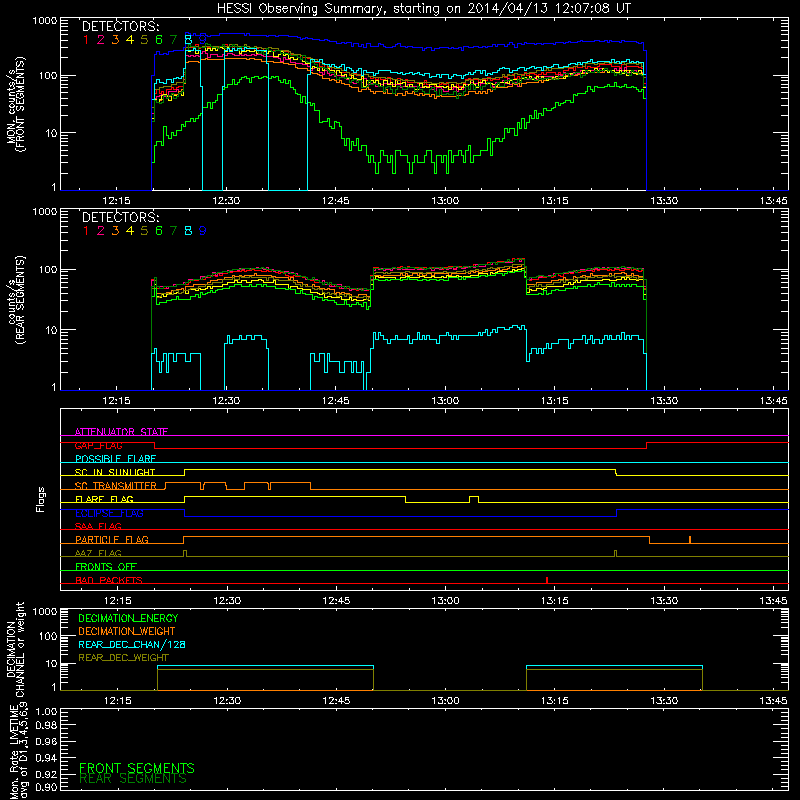Click the 12:45 tick label under decimation plot
Image resolution: width=800 pixels, height=800 pixels.
pyautogui.click(x=336, y=701)
